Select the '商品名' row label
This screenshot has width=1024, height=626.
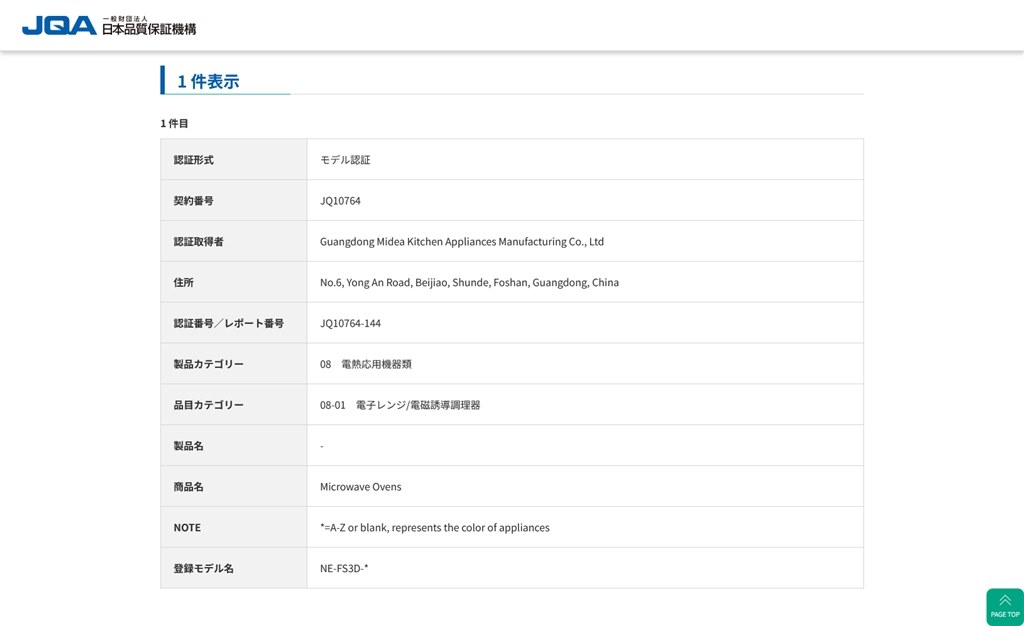pos(188,486)
